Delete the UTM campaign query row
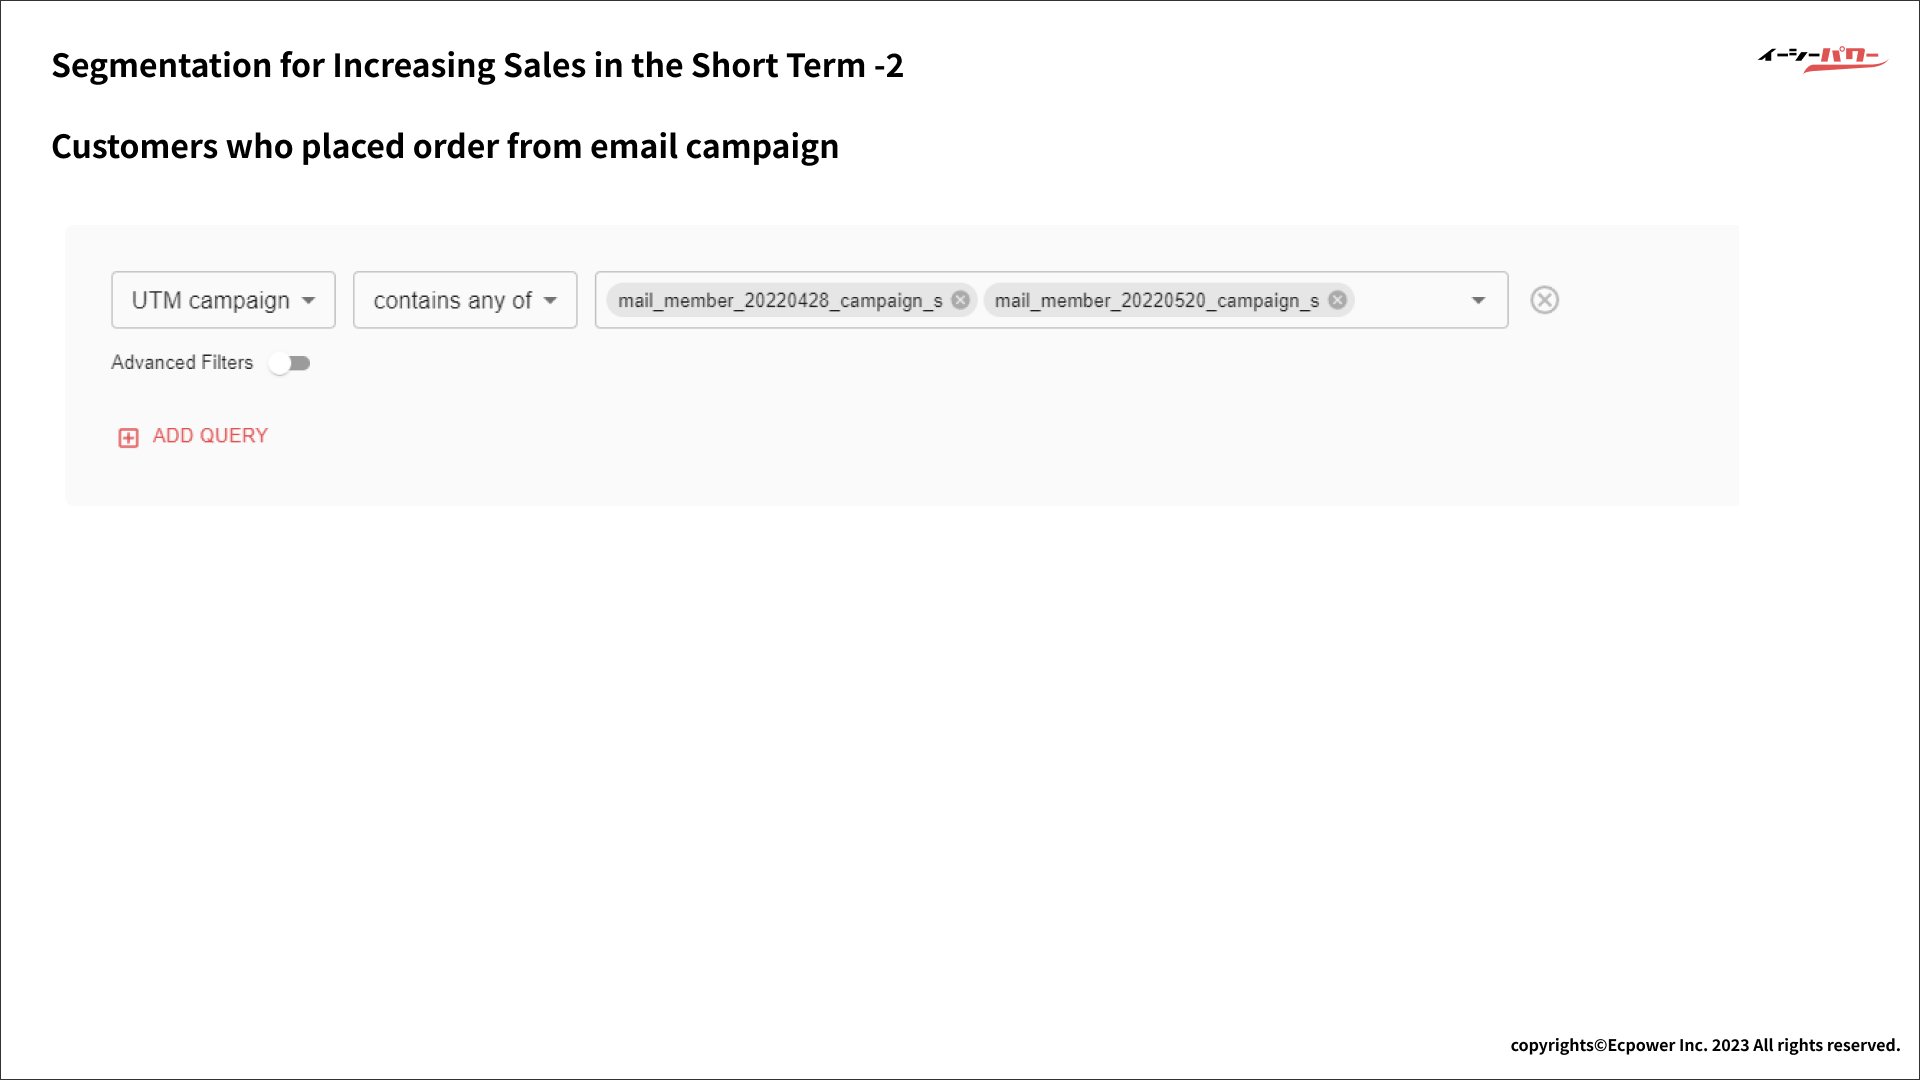1920x1080 pixels. click(1544, 300)
